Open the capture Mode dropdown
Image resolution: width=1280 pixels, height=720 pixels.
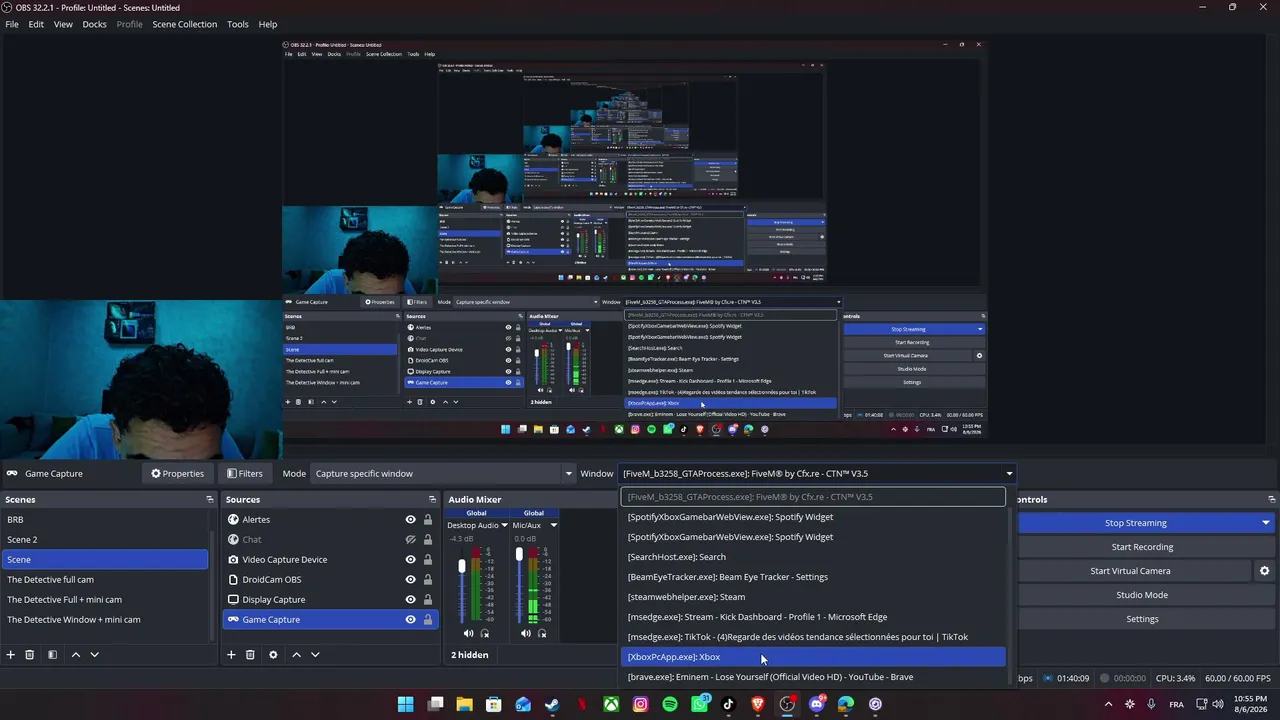[443, 474]
